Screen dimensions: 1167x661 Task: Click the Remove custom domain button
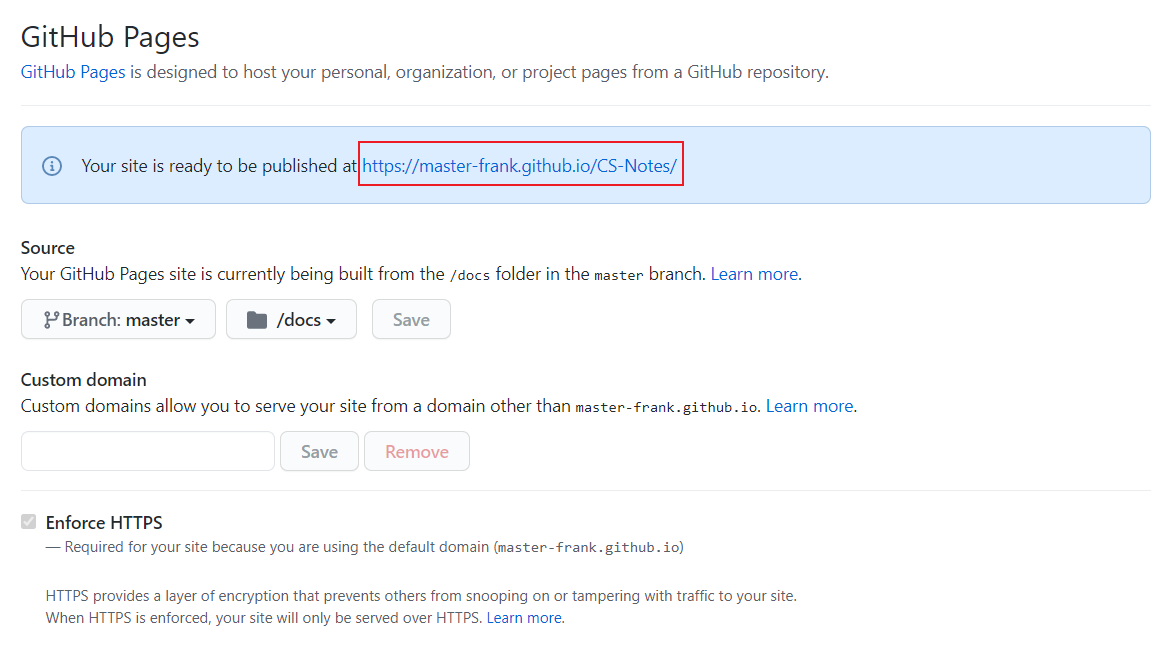tap(417, 451)
